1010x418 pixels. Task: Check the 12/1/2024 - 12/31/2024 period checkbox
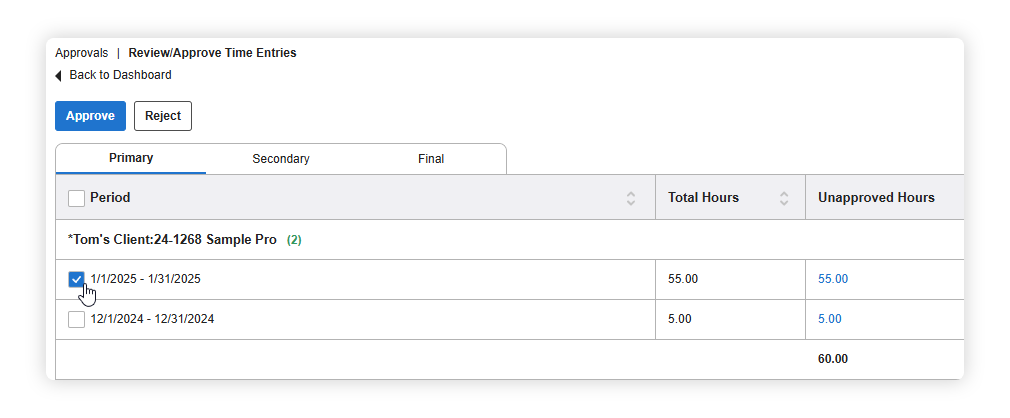[77, 319]
